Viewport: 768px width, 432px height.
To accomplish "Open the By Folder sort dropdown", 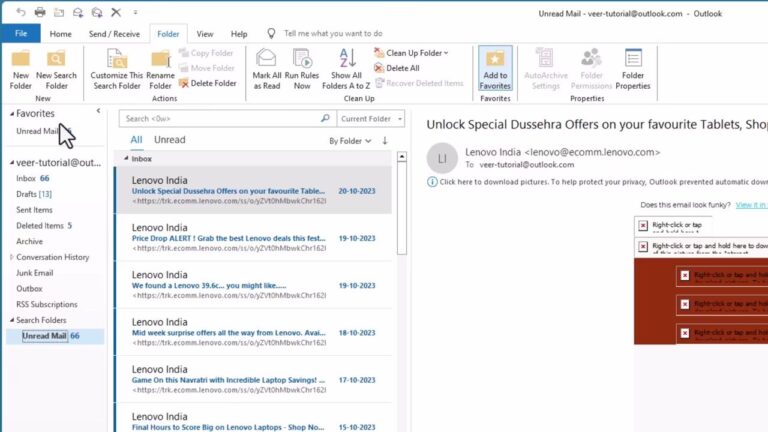I will (349, 141).
